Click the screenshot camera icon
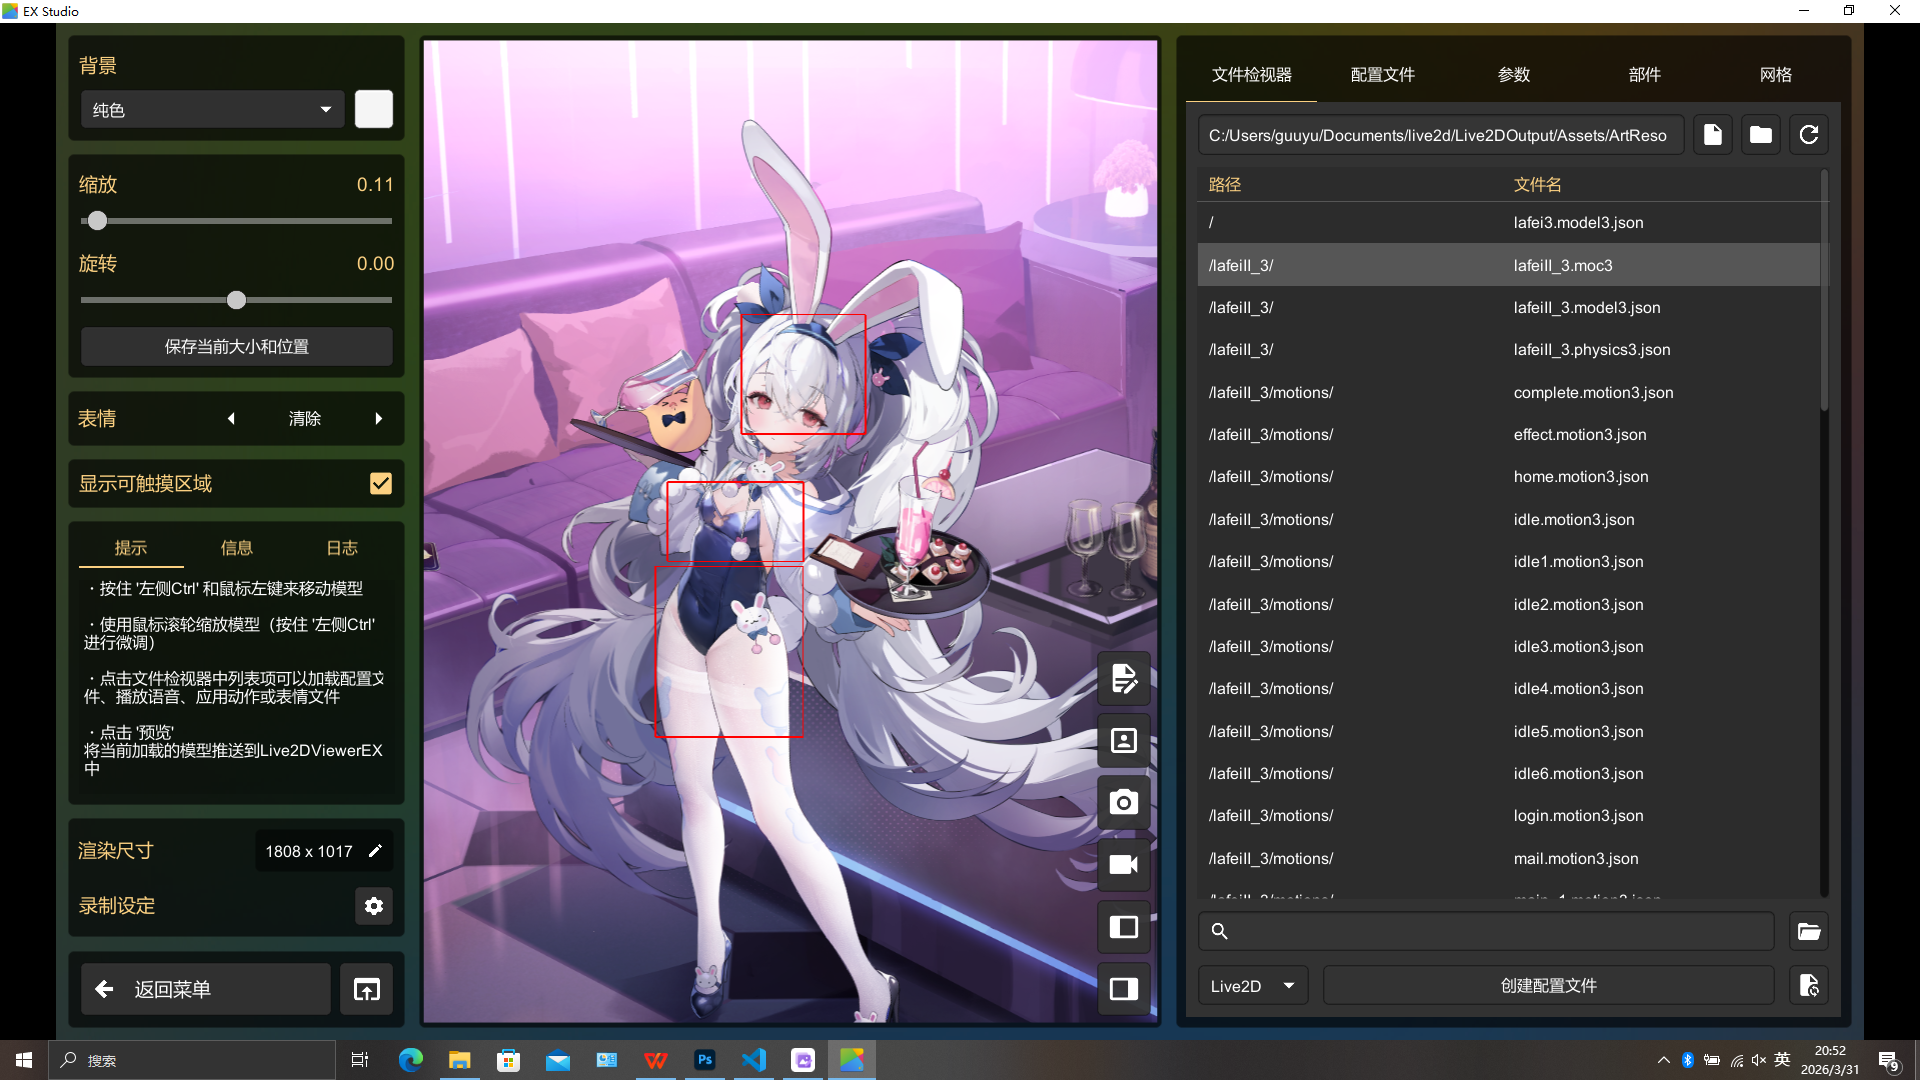The height and width of the screenshot is (1080, 1920). pos(1123,803)
